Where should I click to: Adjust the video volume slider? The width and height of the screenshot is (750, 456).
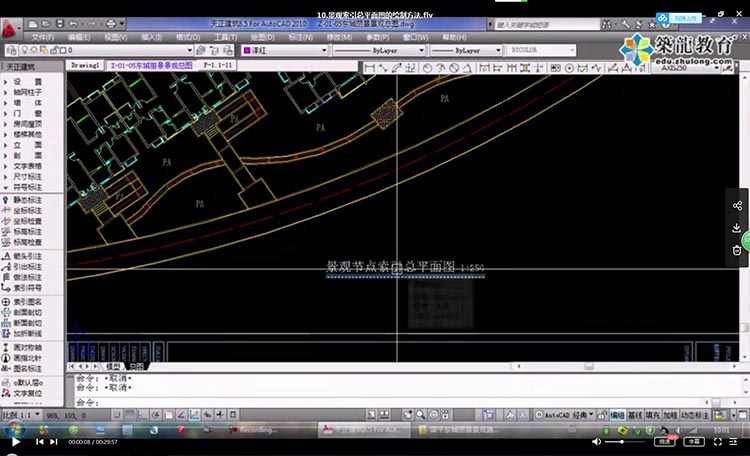[624, 442]
